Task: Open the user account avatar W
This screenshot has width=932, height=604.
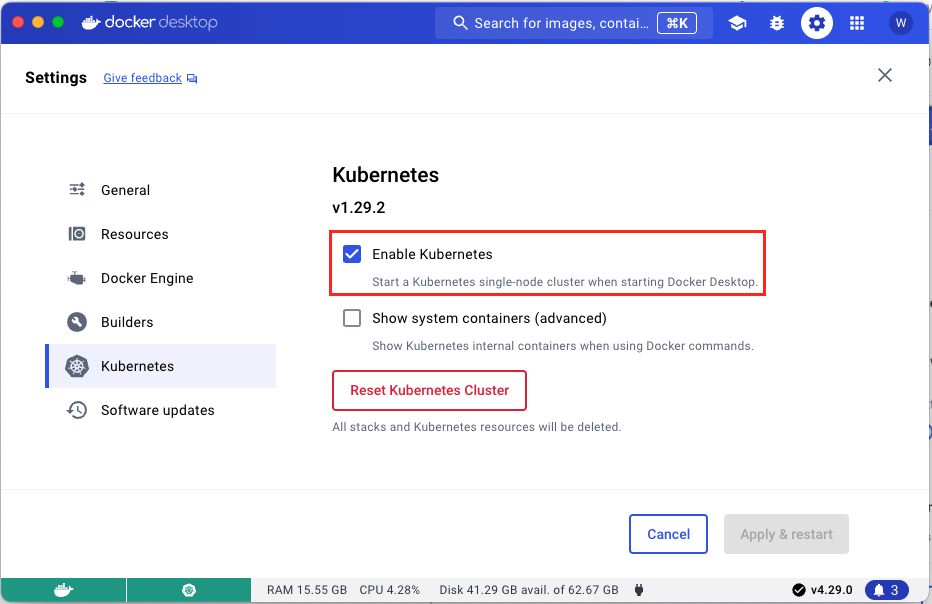Action: pyautogui.click(x=900, y=23)
